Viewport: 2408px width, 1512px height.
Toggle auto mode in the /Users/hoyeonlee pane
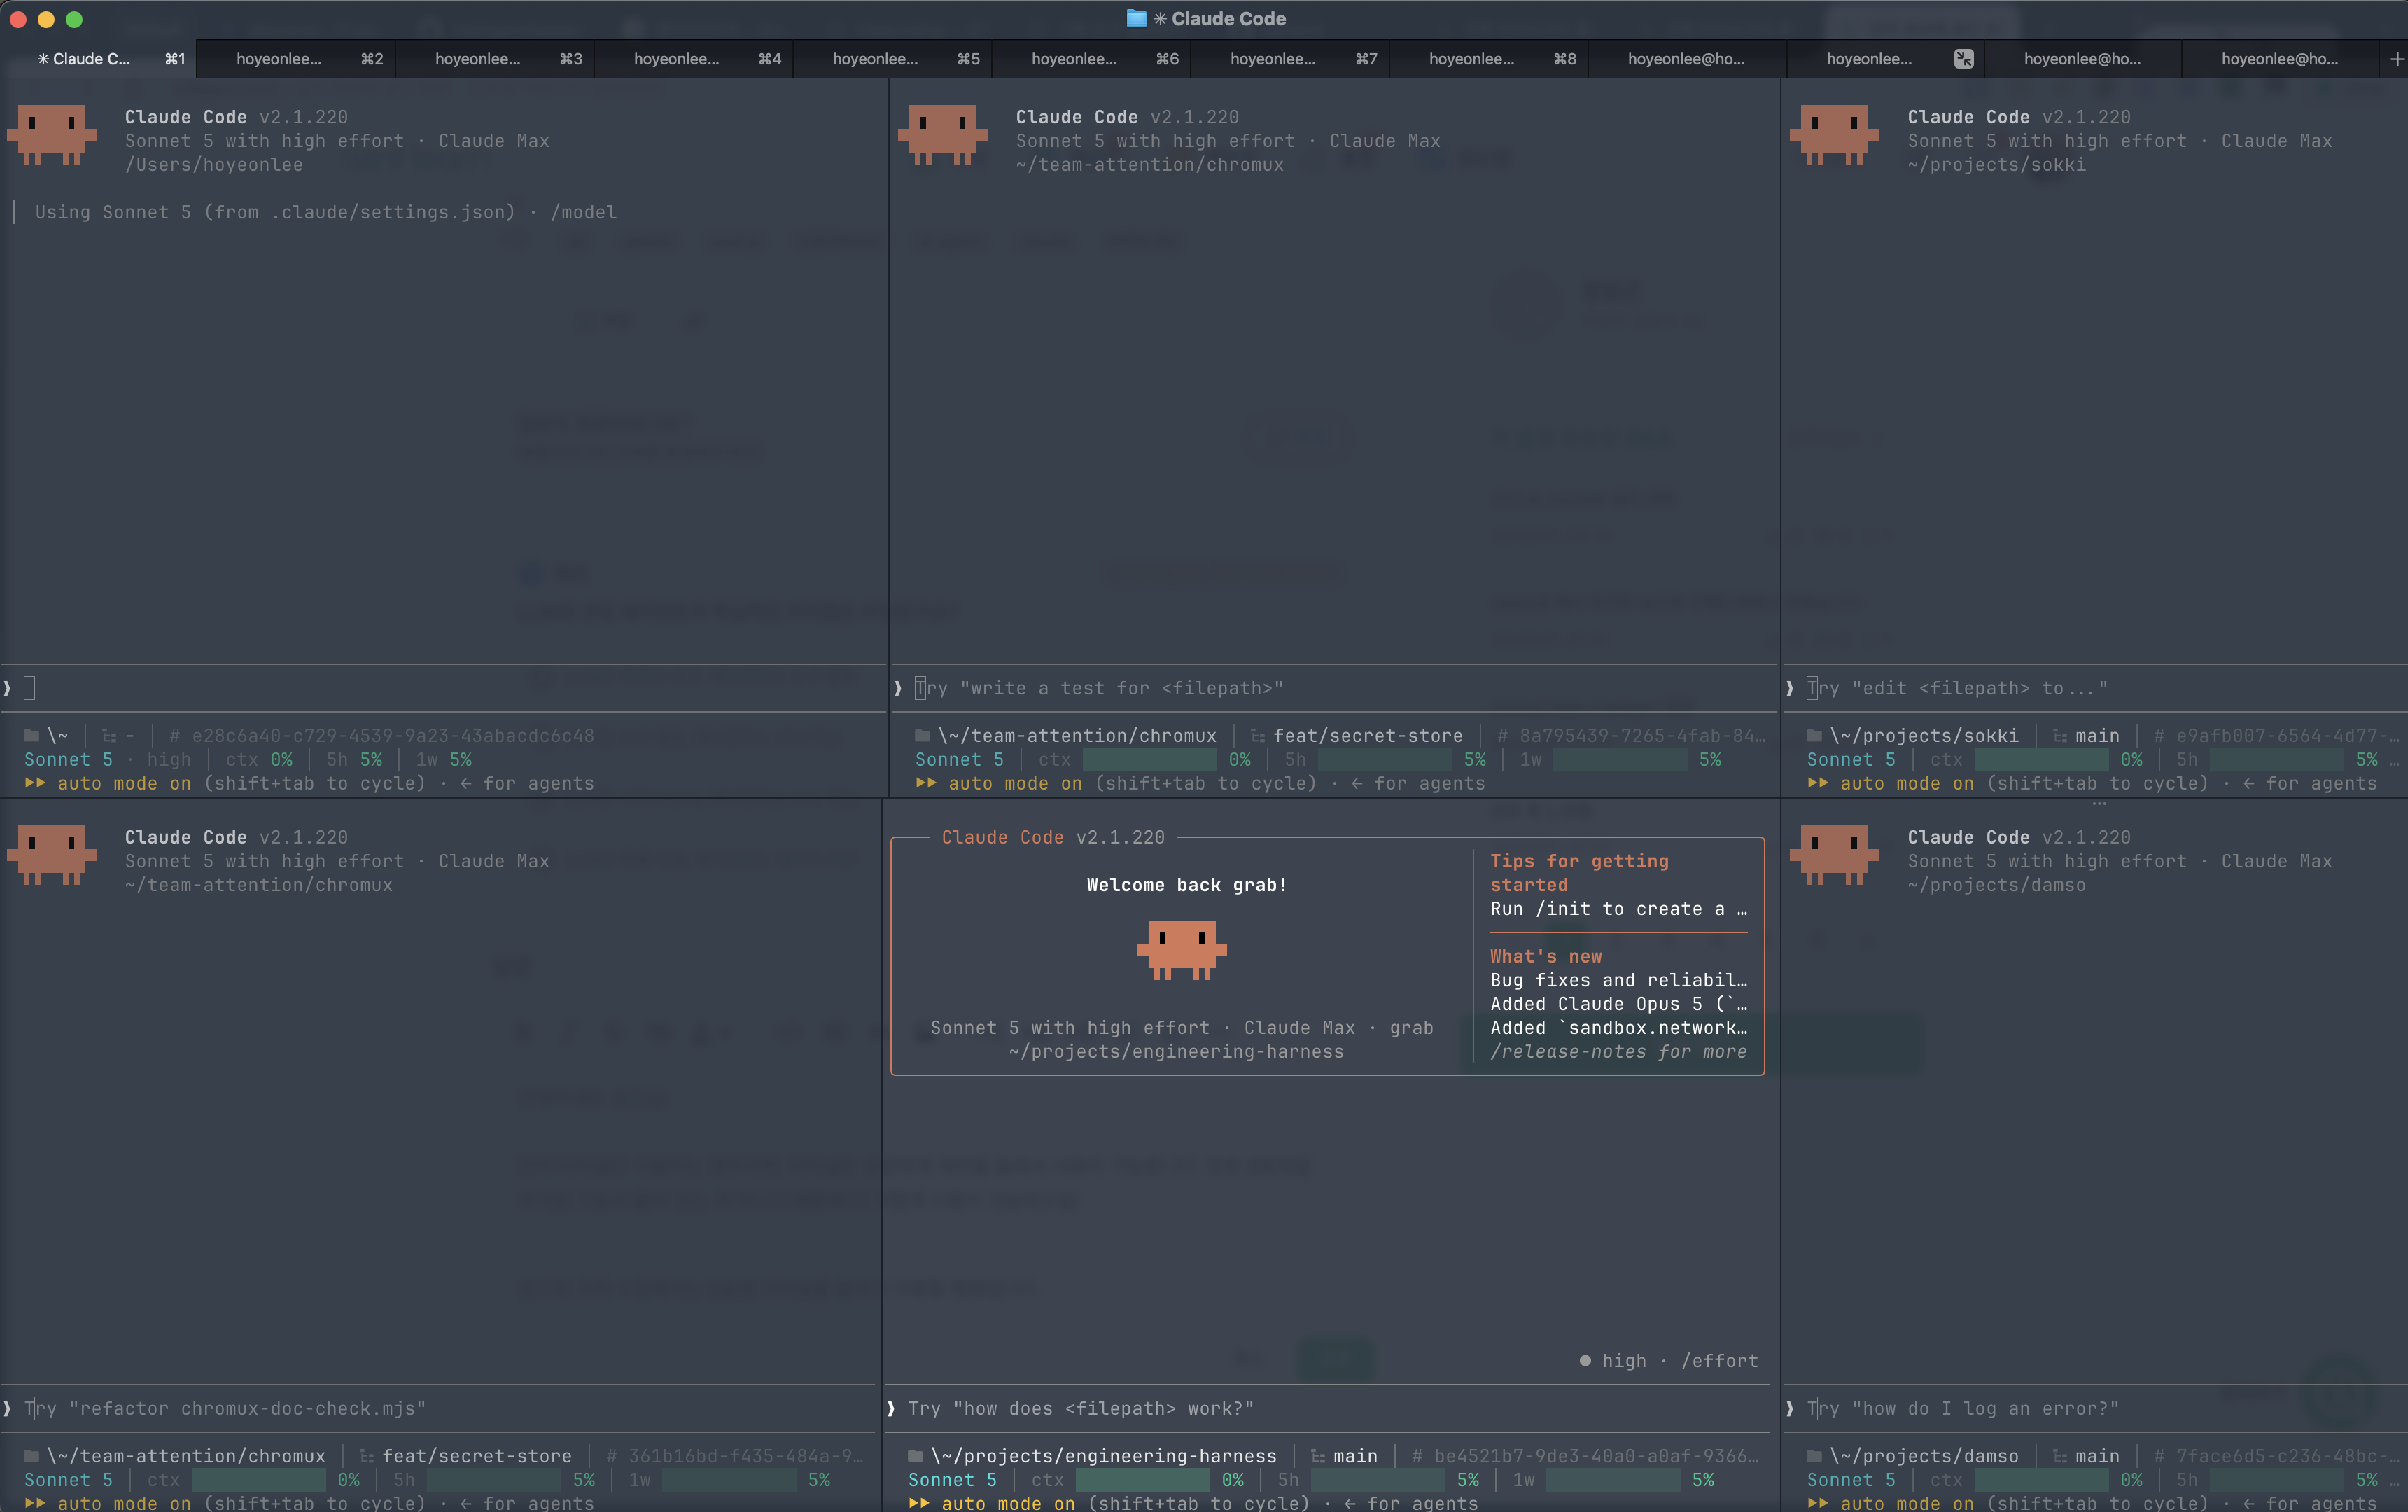pos(108,784)
